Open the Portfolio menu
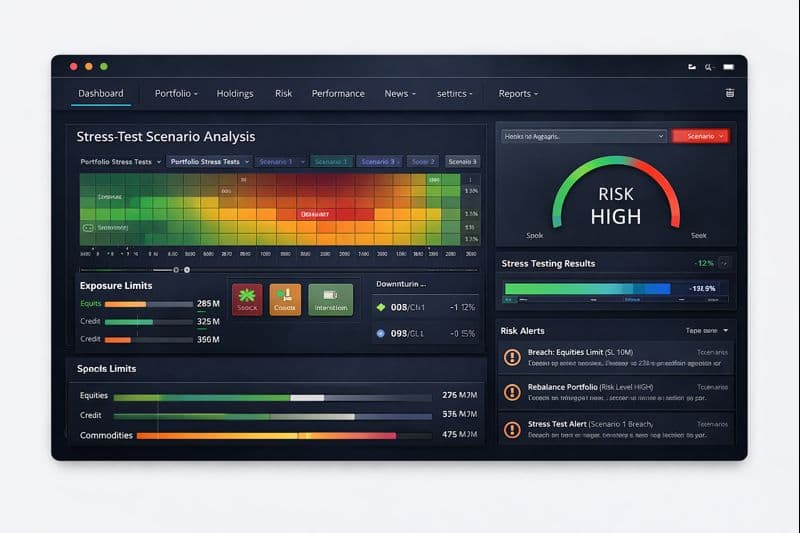The image size is (800, 533). tap(176, 93)
